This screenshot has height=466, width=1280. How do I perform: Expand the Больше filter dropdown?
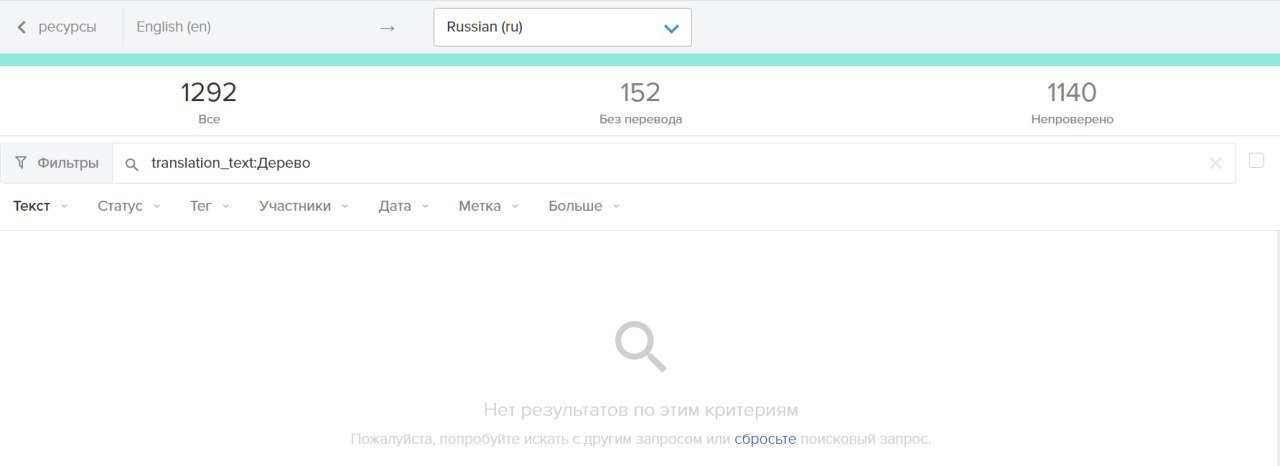pos(584,206)
